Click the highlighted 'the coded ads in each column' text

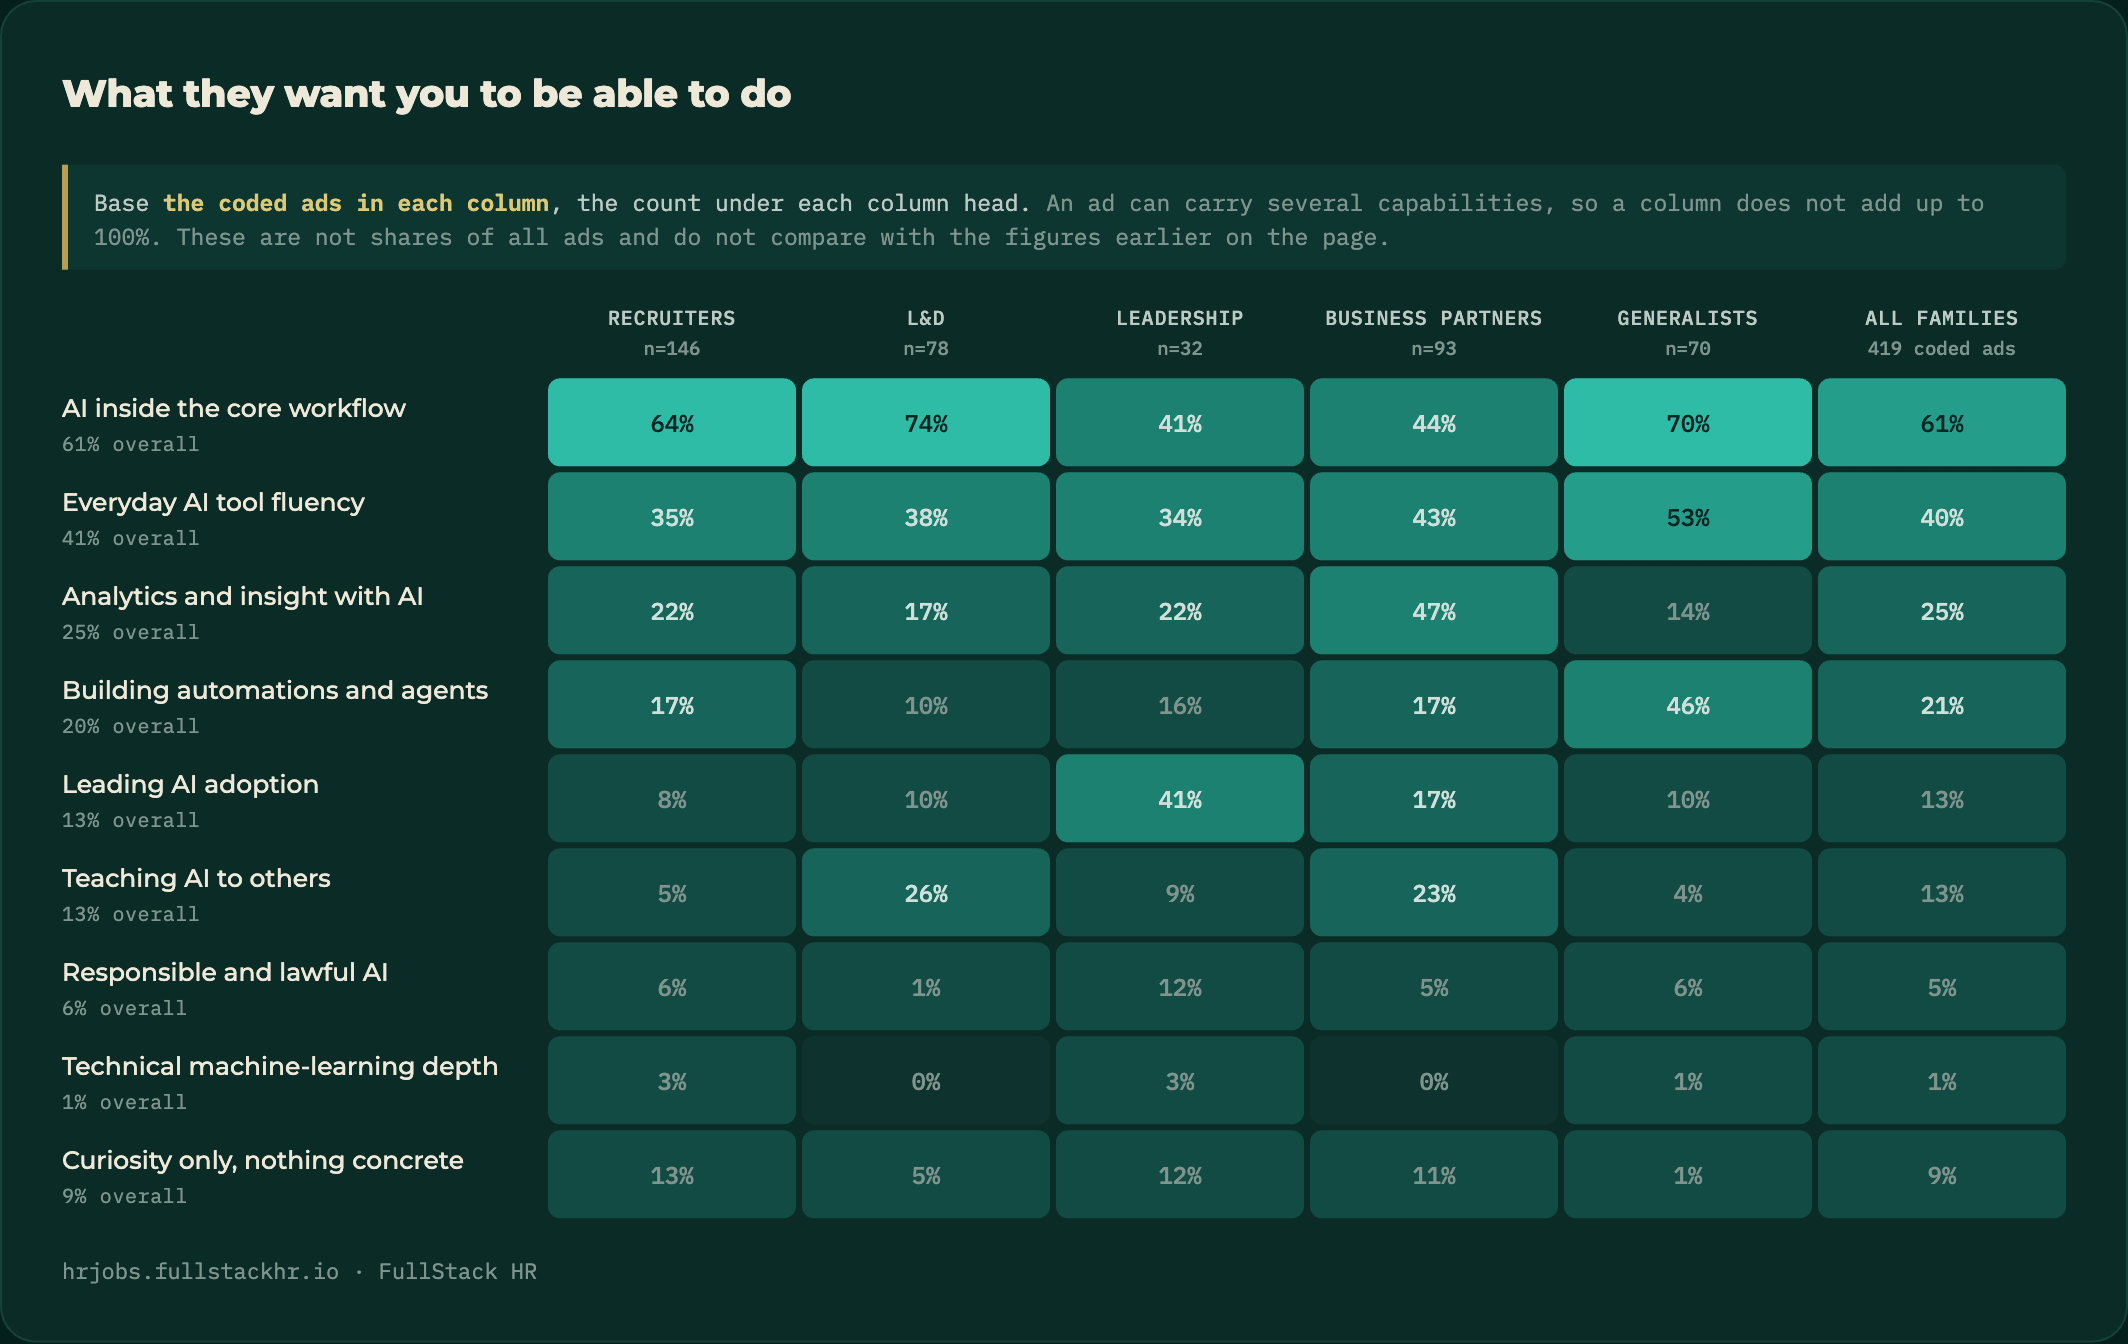tap(356, 203)
